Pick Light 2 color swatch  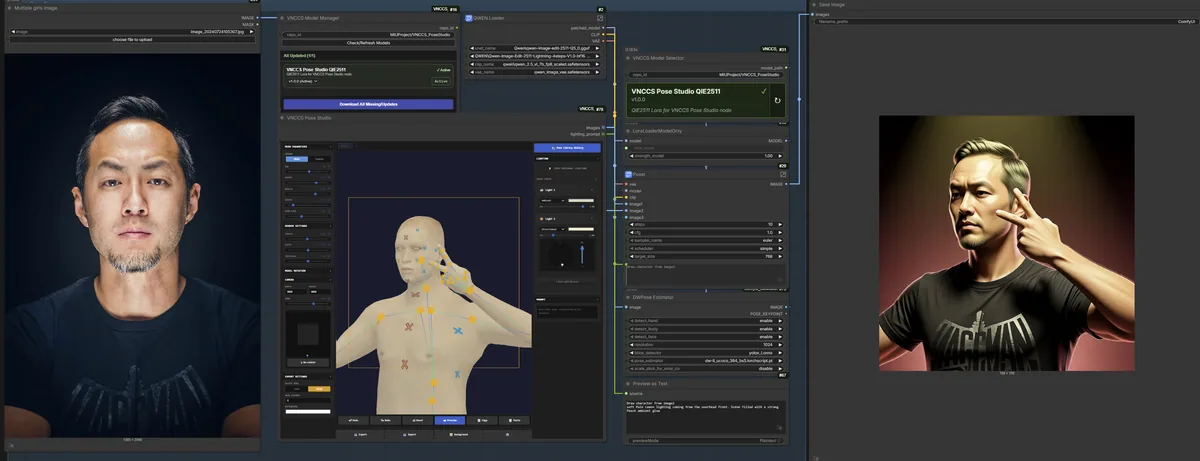(581, 229)
